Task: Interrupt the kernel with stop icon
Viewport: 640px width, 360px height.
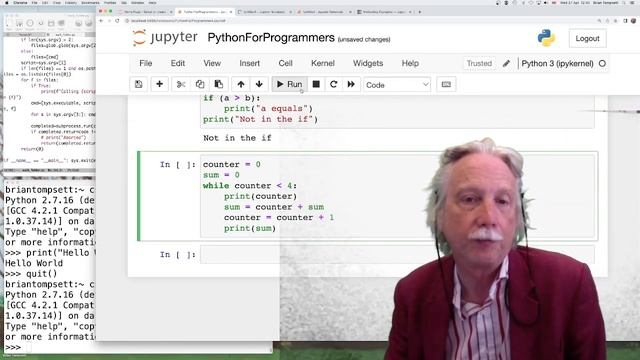Action: pos(316,84)
